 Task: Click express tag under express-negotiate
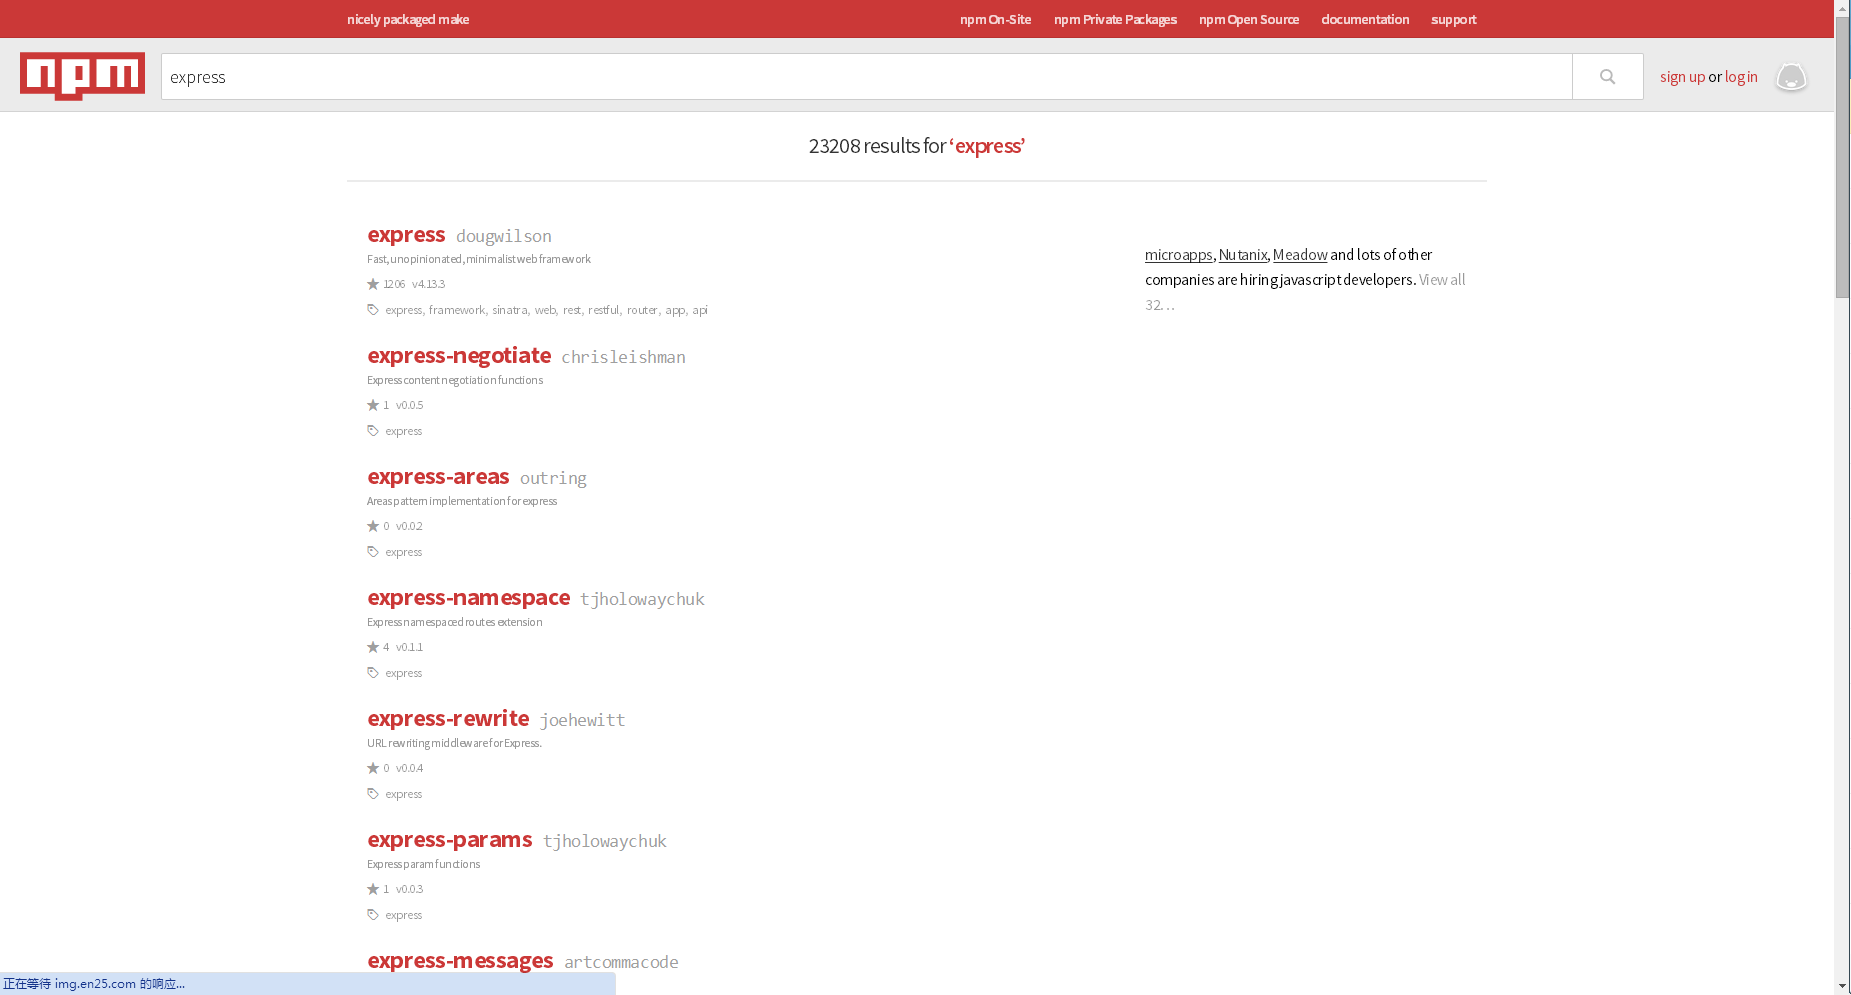click(404, 431)
